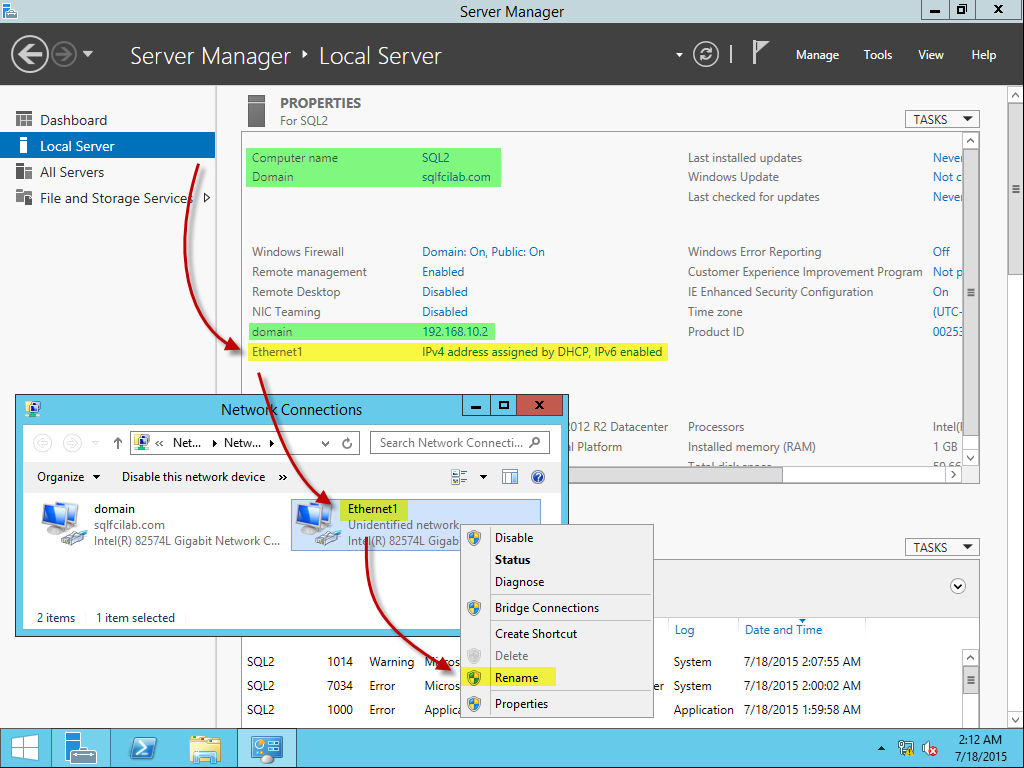Click the sqlfcilab.com domain link
The height and width of the screenshot is (768, 1024).
[456, 176]
